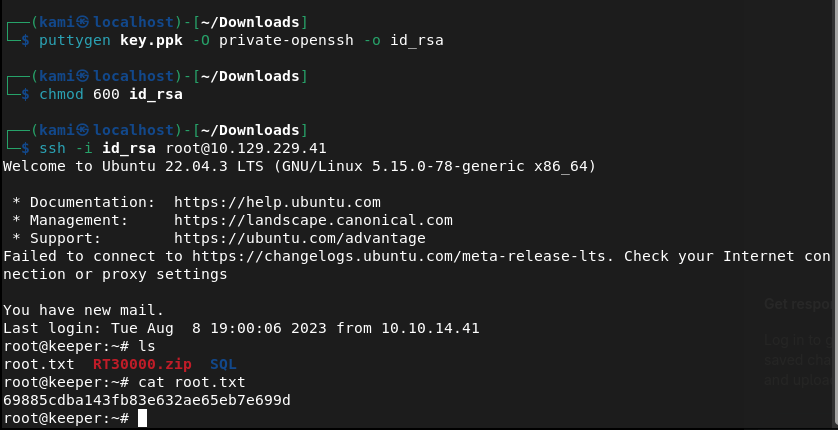Click the "ls" command at keeper prompt
838x430 pixels.
147,346
